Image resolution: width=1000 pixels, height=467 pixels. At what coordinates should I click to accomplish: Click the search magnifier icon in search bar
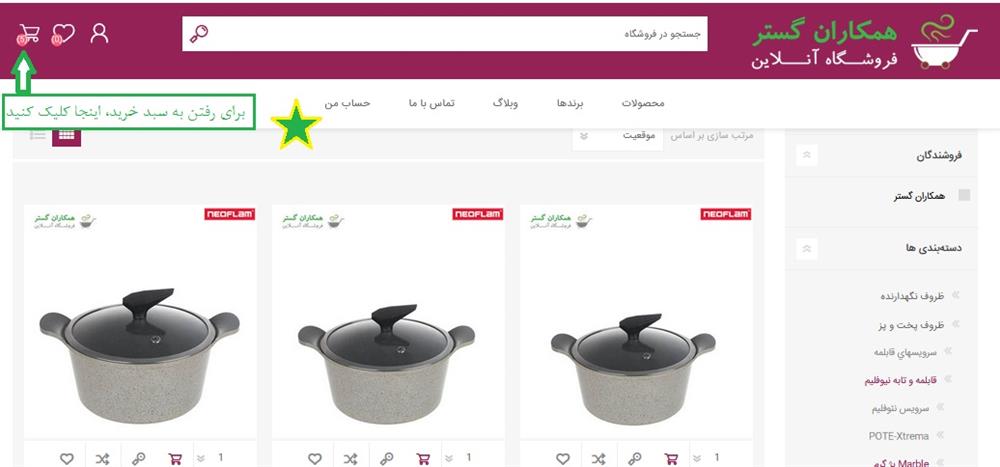click(x=199, y=33)
